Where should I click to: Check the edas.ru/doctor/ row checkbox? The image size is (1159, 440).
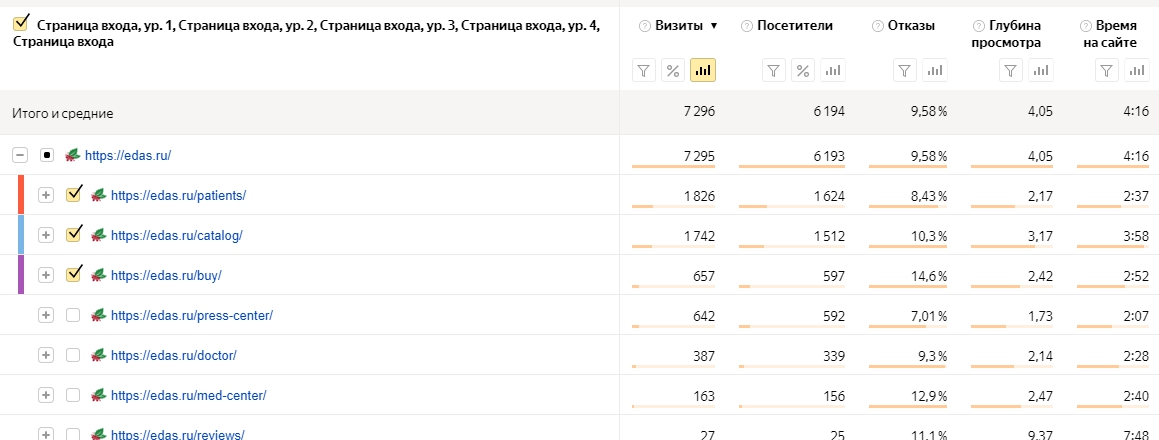(x=73, y=355)
